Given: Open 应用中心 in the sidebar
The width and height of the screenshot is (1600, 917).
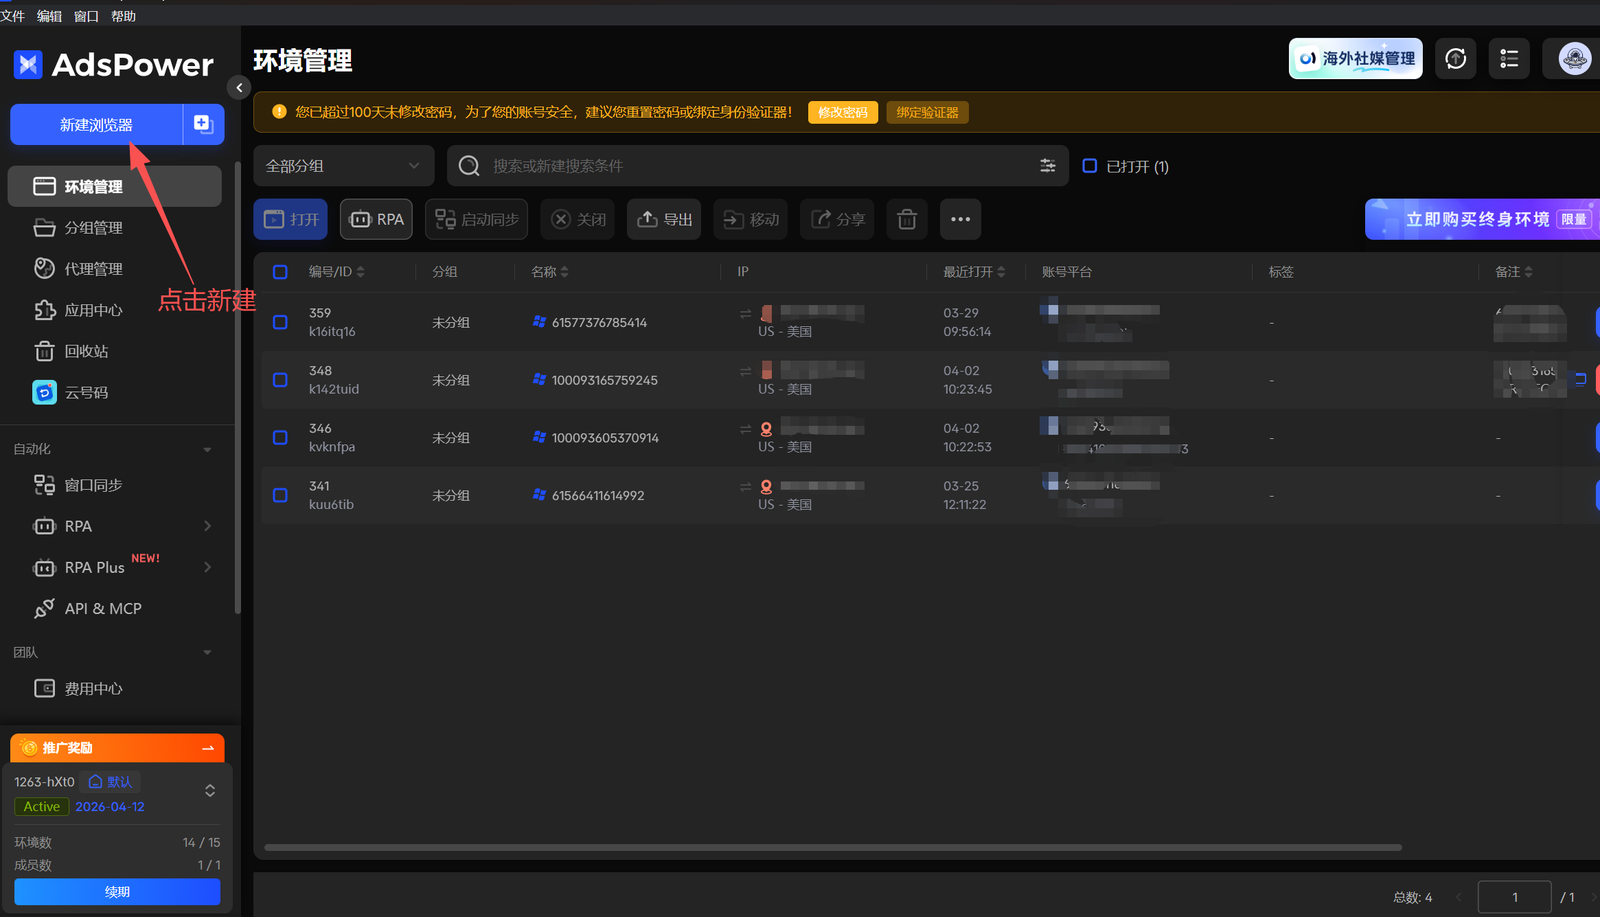Looking at the screenshot, I should 115,310.
